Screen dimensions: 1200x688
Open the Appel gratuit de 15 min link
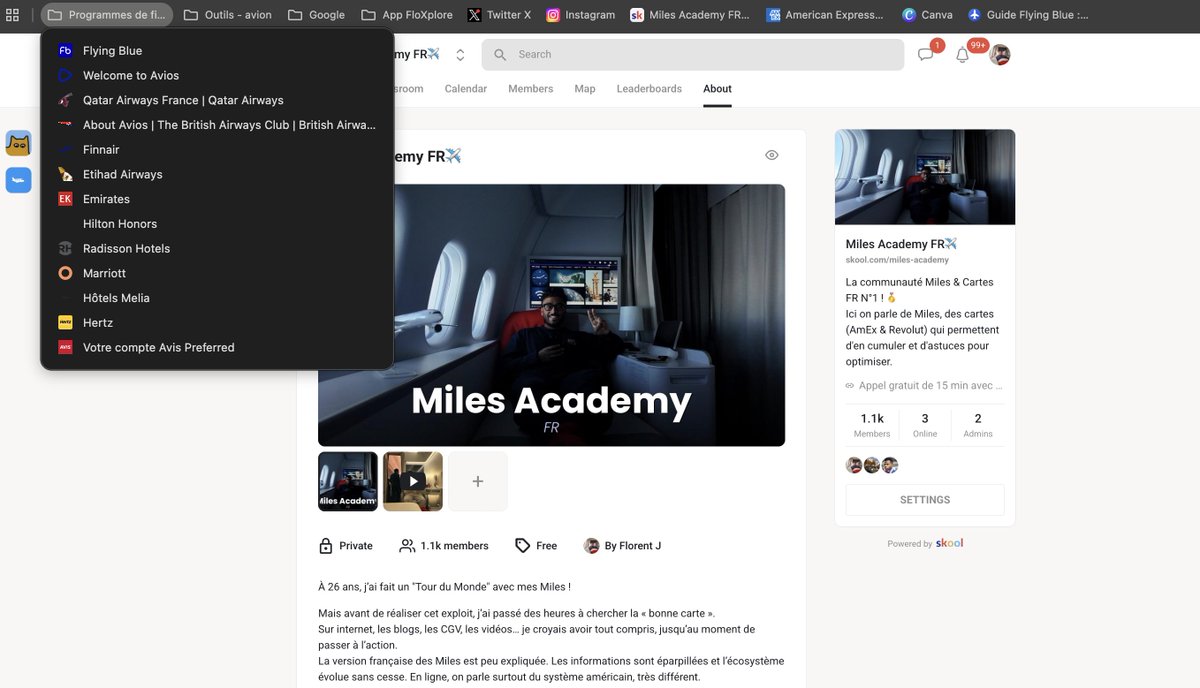pyautogui.click(x=925, y=386)
